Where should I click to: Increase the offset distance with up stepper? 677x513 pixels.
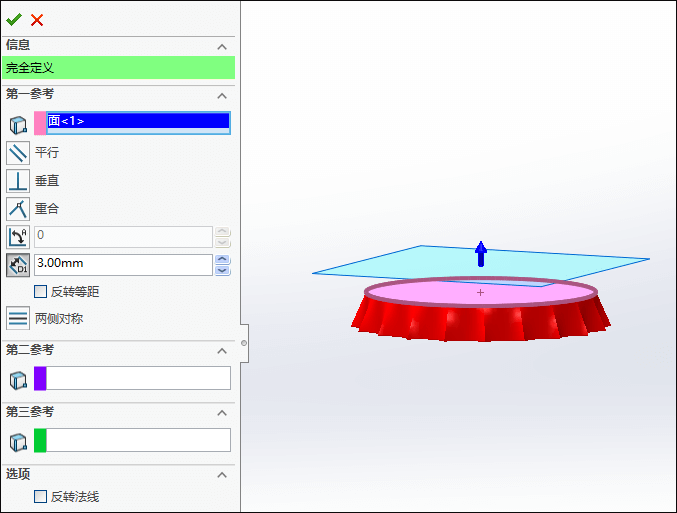pyautogui.click(x=222, y=259)
